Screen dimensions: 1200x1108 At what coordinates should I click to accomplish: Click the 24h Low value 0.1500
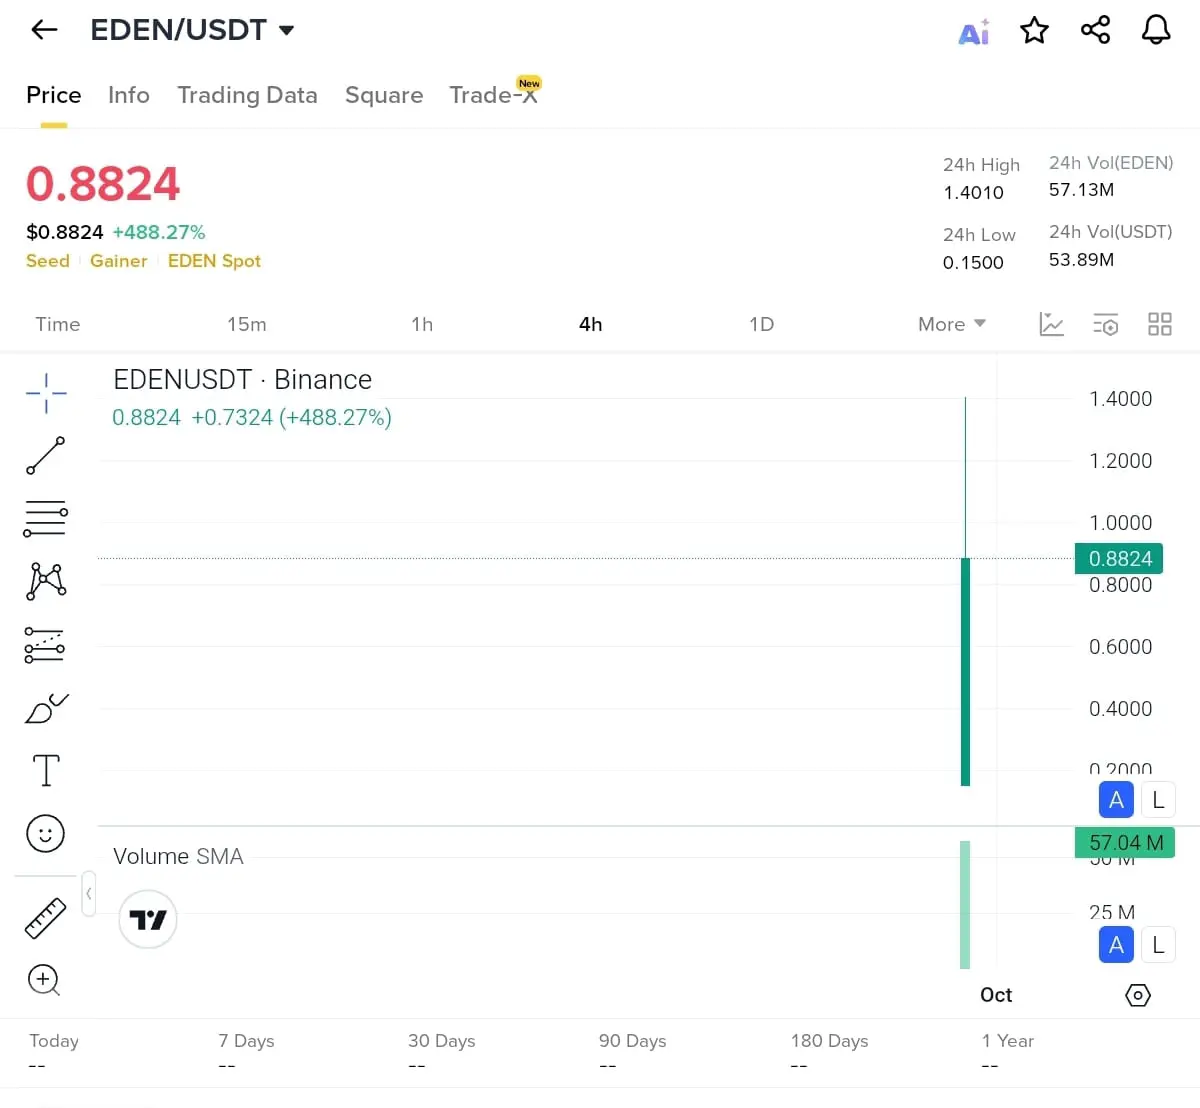(973, 263)
